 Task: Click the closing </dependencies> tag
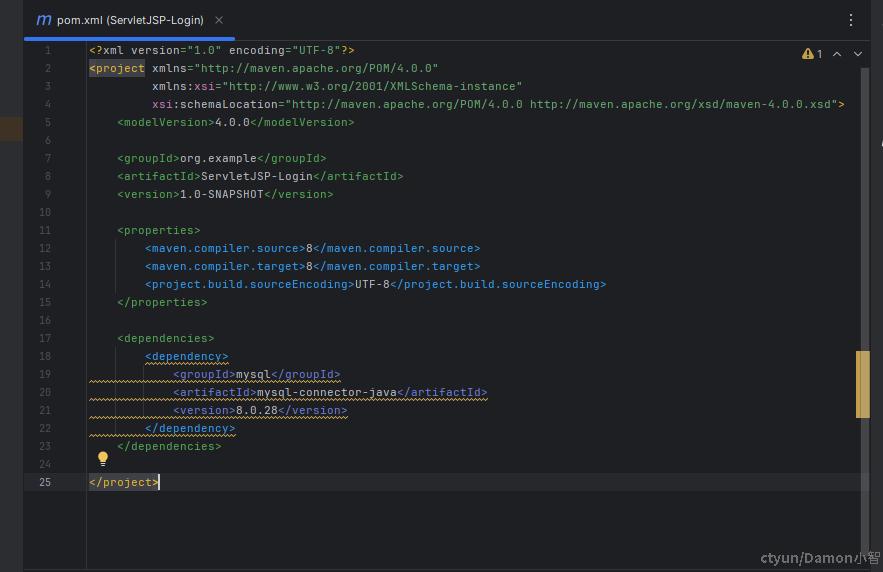tap(169, 446)
